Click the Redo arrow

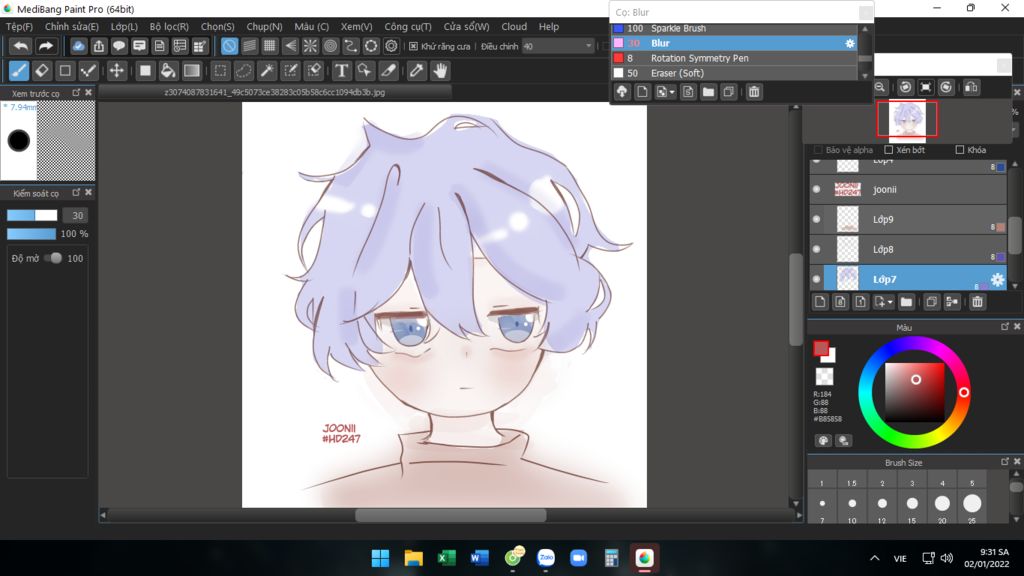46,46
